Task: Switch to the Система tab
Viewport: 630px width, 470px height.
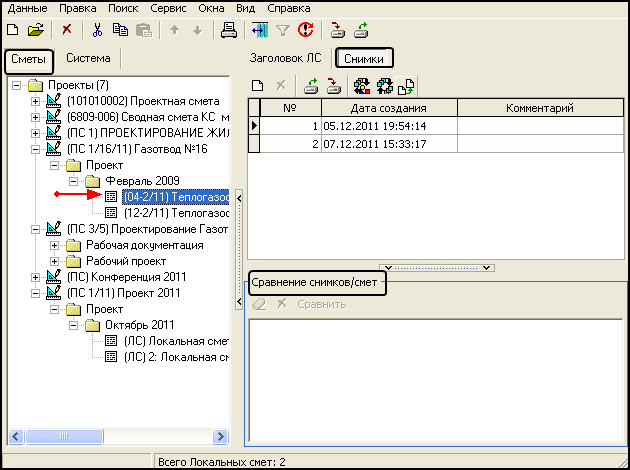Action: click(88, 59)
